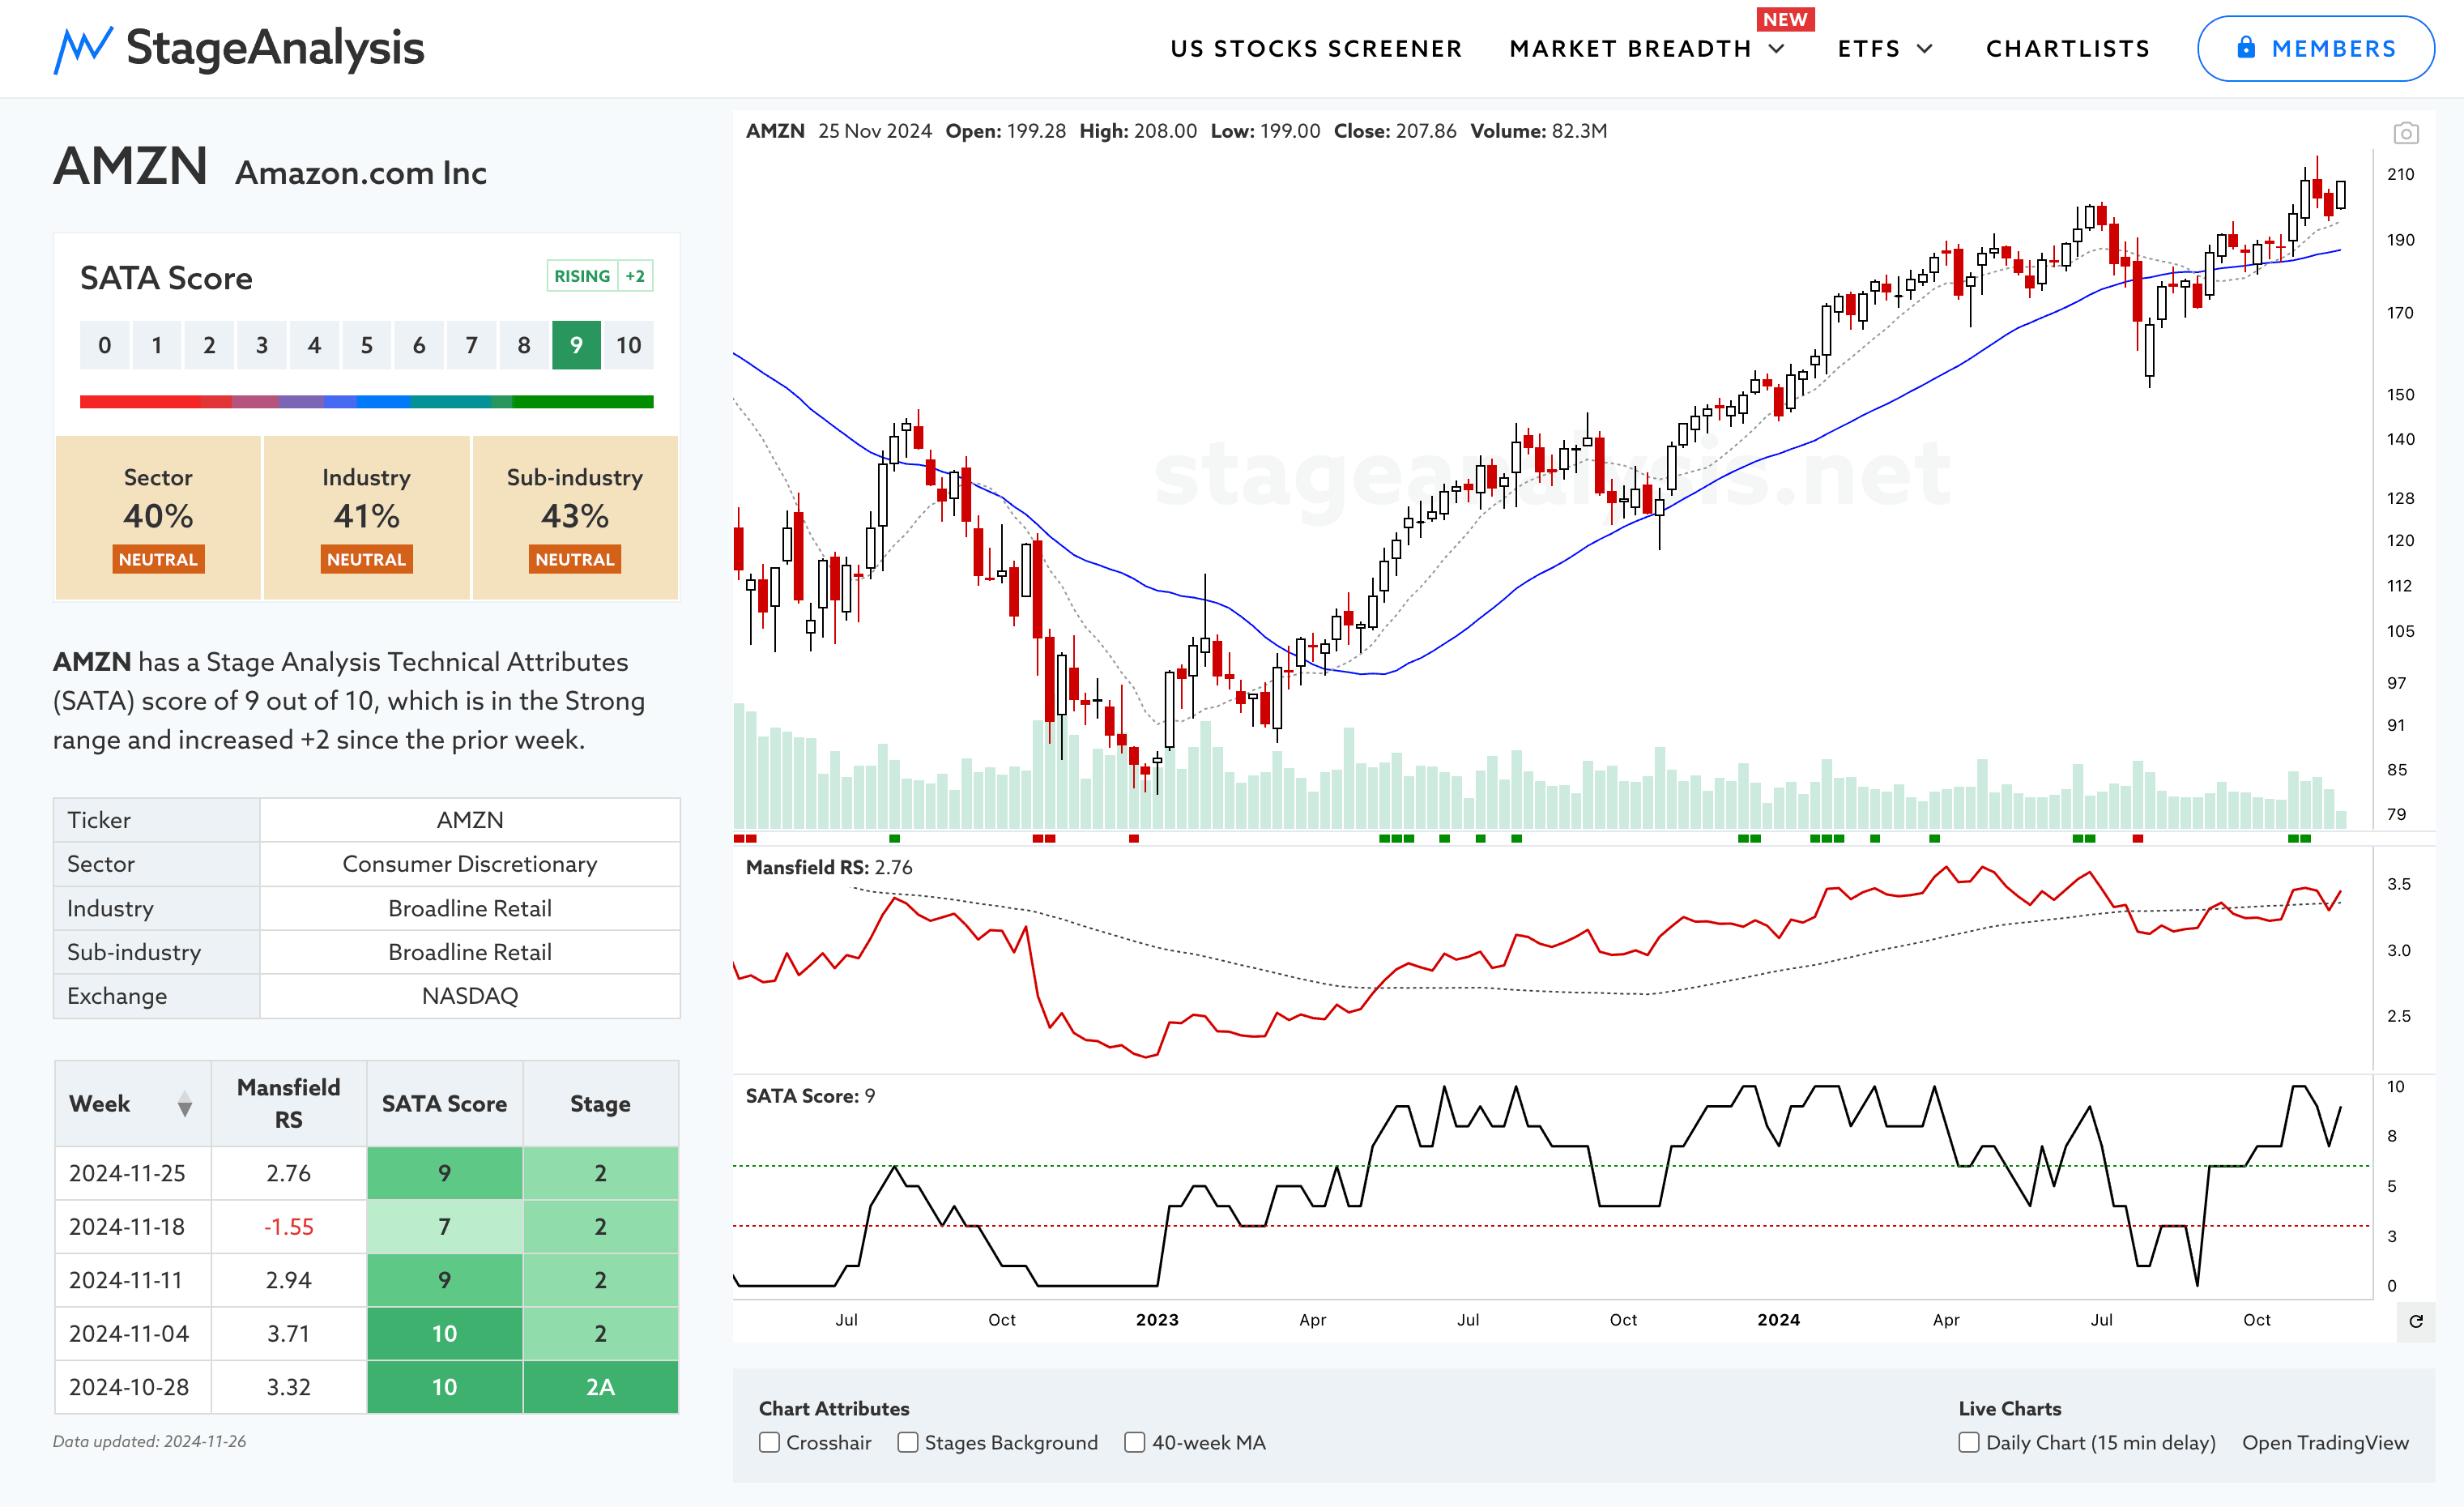
Task: Click the 2A stage cell
Action: (600, 1387)
